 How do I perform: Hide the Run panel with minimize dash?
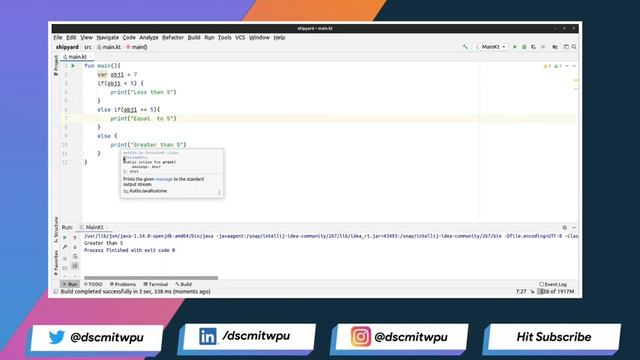coord(574,227)
